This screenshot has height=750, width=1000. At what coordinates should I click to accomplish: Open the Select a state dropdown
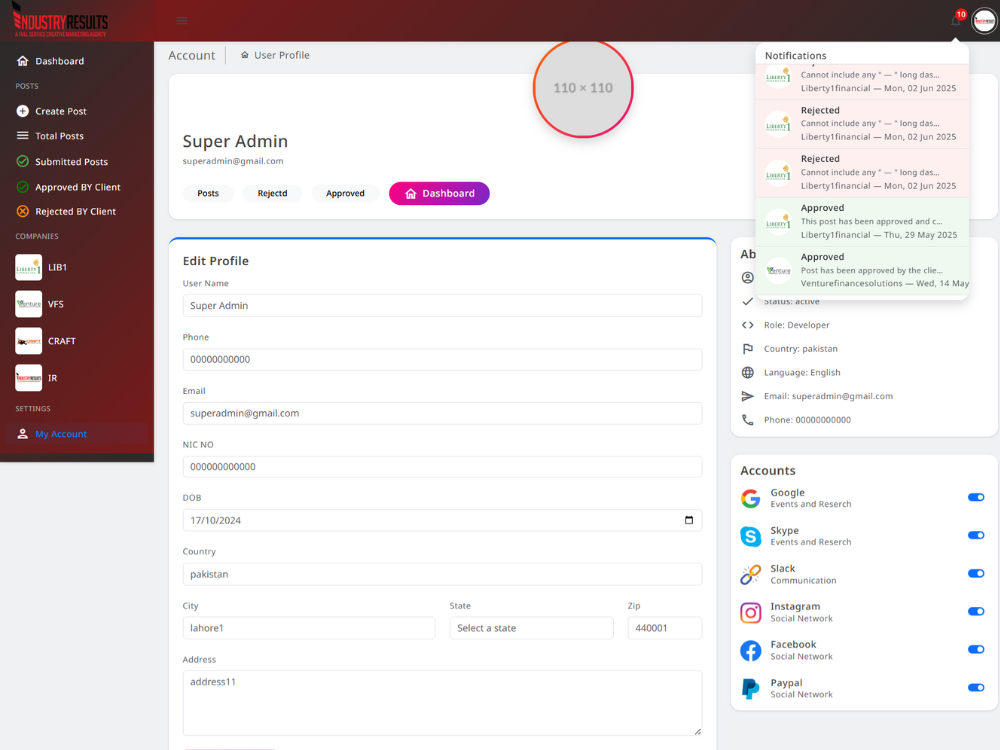(531, 628)
